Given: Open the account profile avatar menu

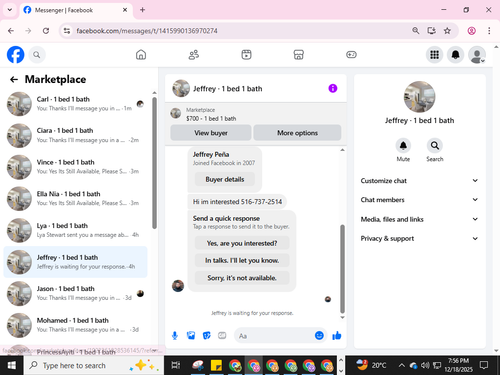Looking at the screenshot, I should tap(477, 55).
